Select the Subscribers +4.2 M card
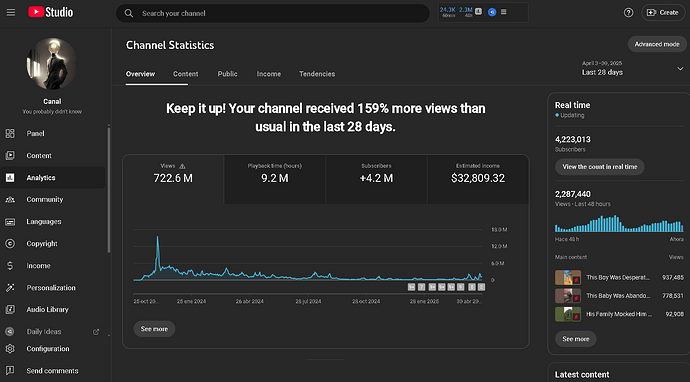690x382 pixels. [x=376, y=179]
